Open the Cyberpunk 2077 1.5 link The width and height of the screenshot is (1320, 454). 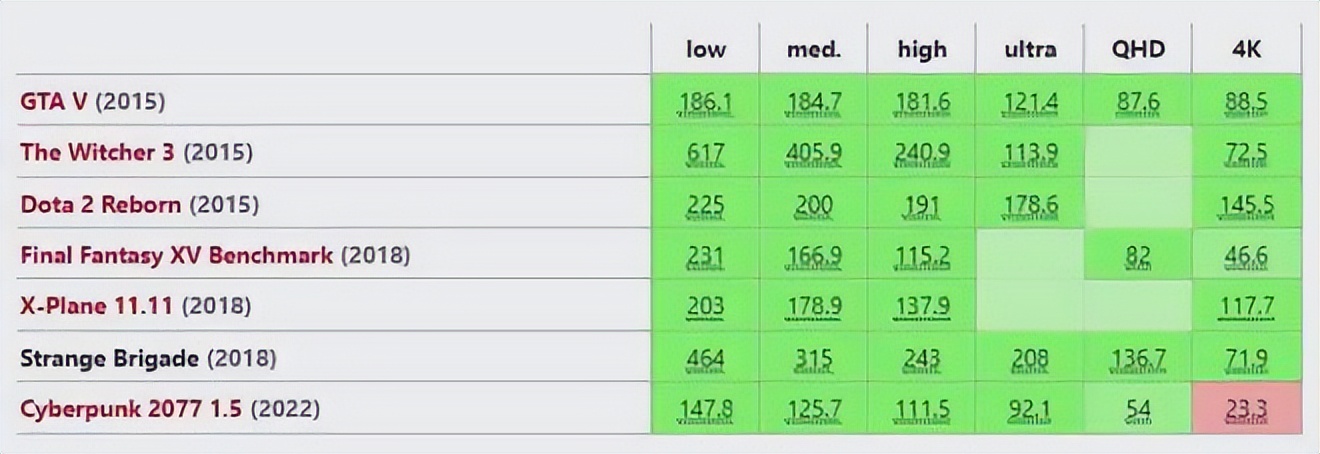coord(131,409)
